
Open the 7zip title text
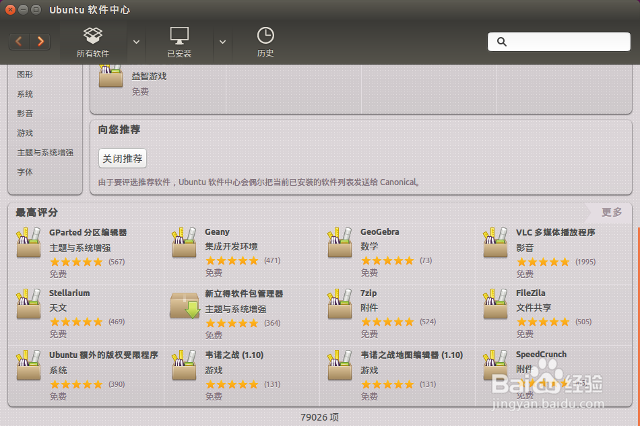[368, 293]
